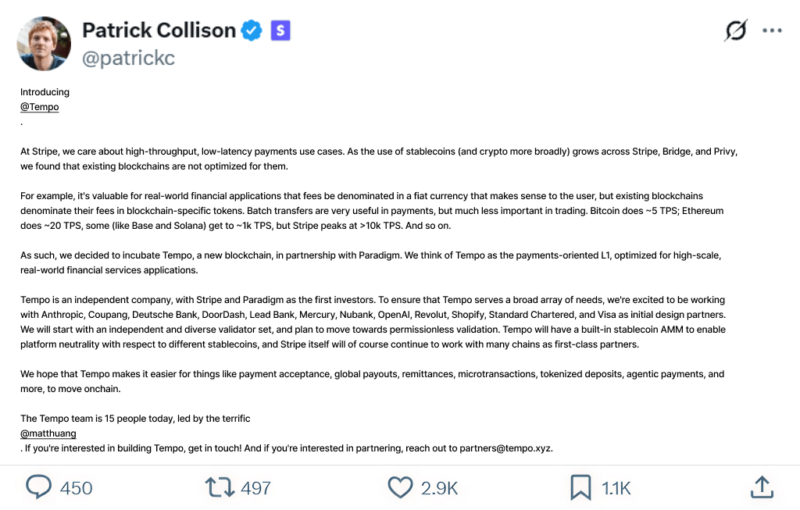This screenshot has height=510, width=800.
Task: Click the repost arrows icon
Action: point(217,487)
